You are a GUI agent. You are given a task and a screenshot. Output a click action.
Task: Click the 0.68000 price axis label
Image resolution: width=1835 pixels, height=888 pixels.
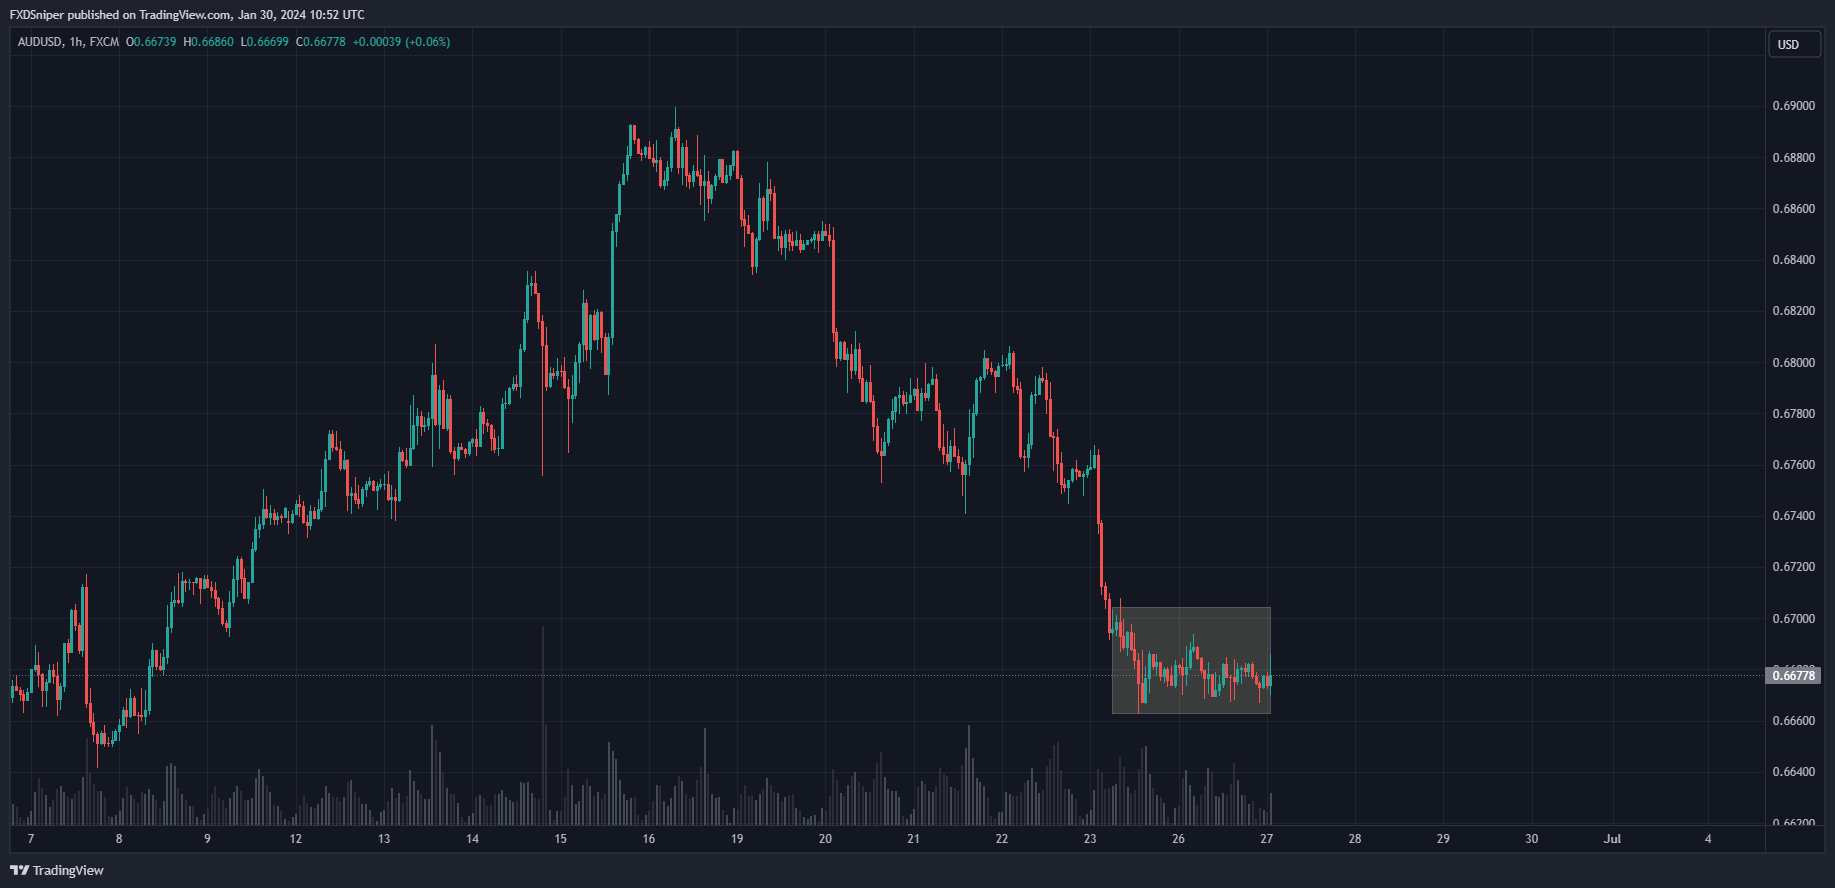1793,363
